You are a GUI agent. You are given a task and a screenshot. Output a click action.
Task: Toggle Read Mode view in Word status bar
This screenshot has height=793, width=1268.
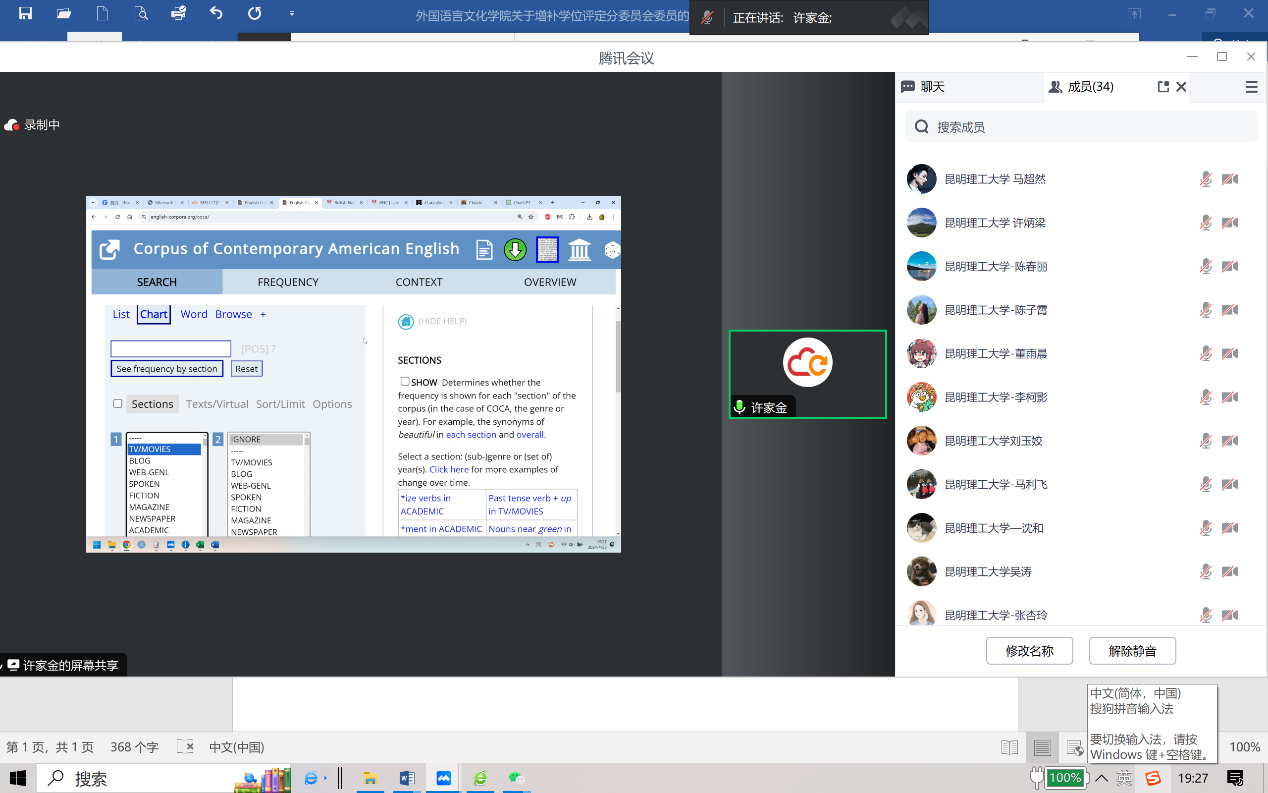tap(1009, 747)
